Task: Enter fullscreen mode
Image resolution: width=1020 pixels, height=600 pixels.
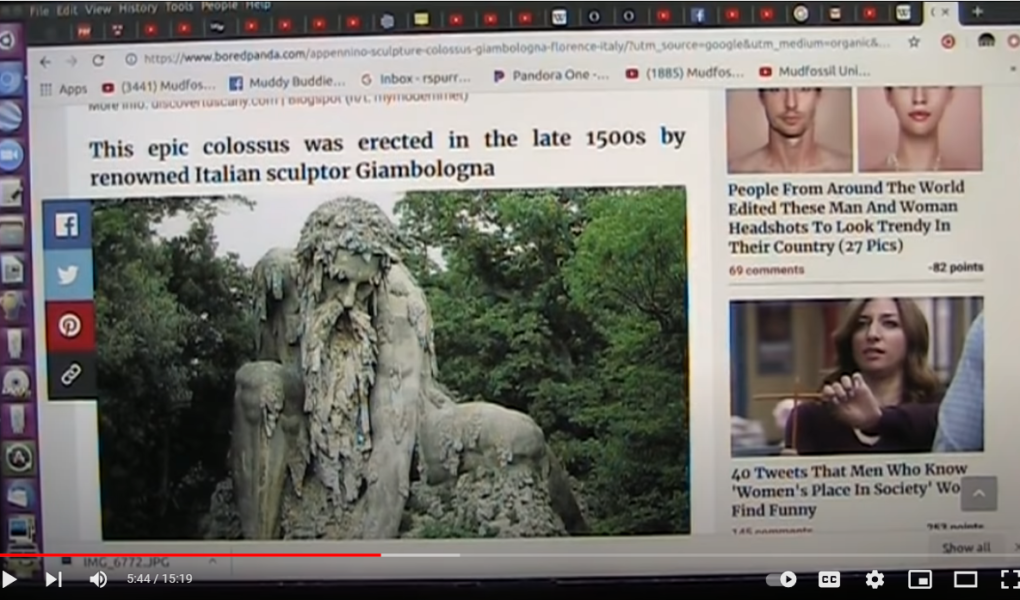Action: [x=1008, y=579]
